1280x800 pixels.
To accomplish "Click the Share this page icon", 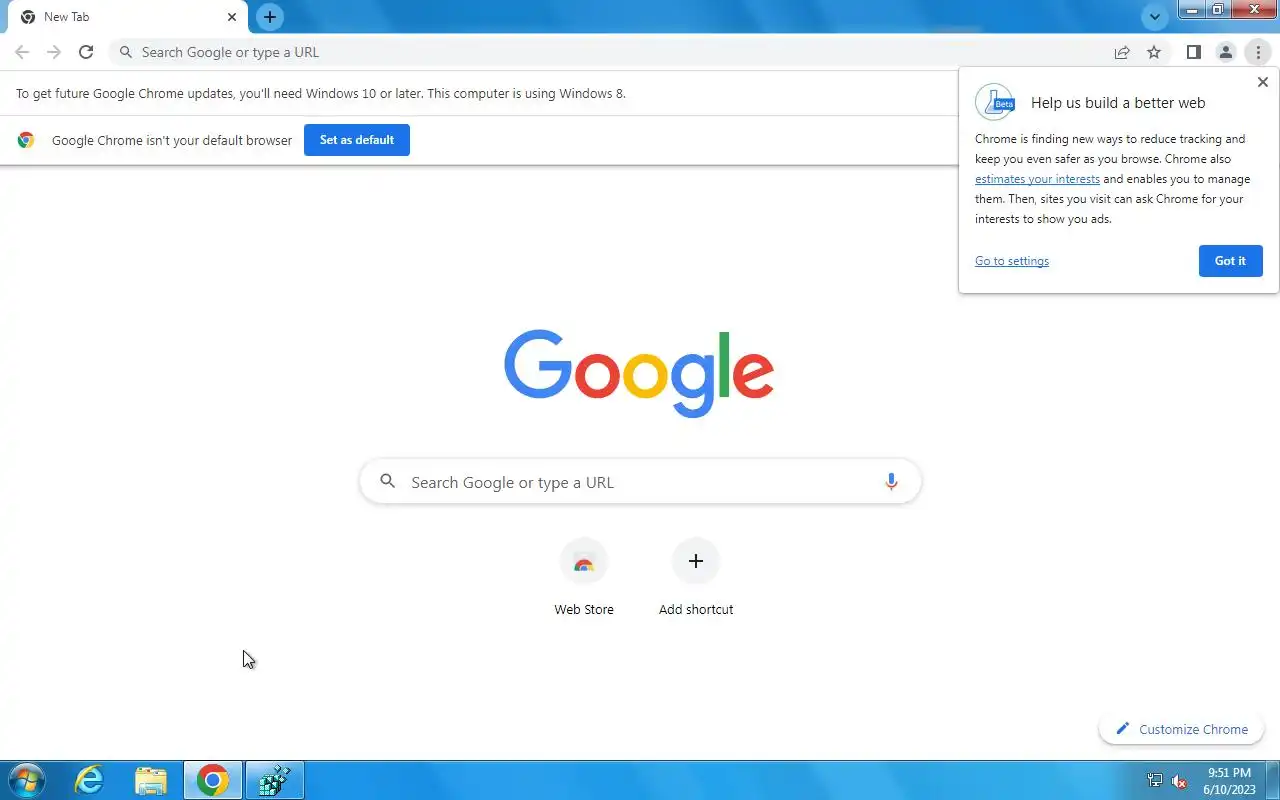I will (x=1122, y=52).
